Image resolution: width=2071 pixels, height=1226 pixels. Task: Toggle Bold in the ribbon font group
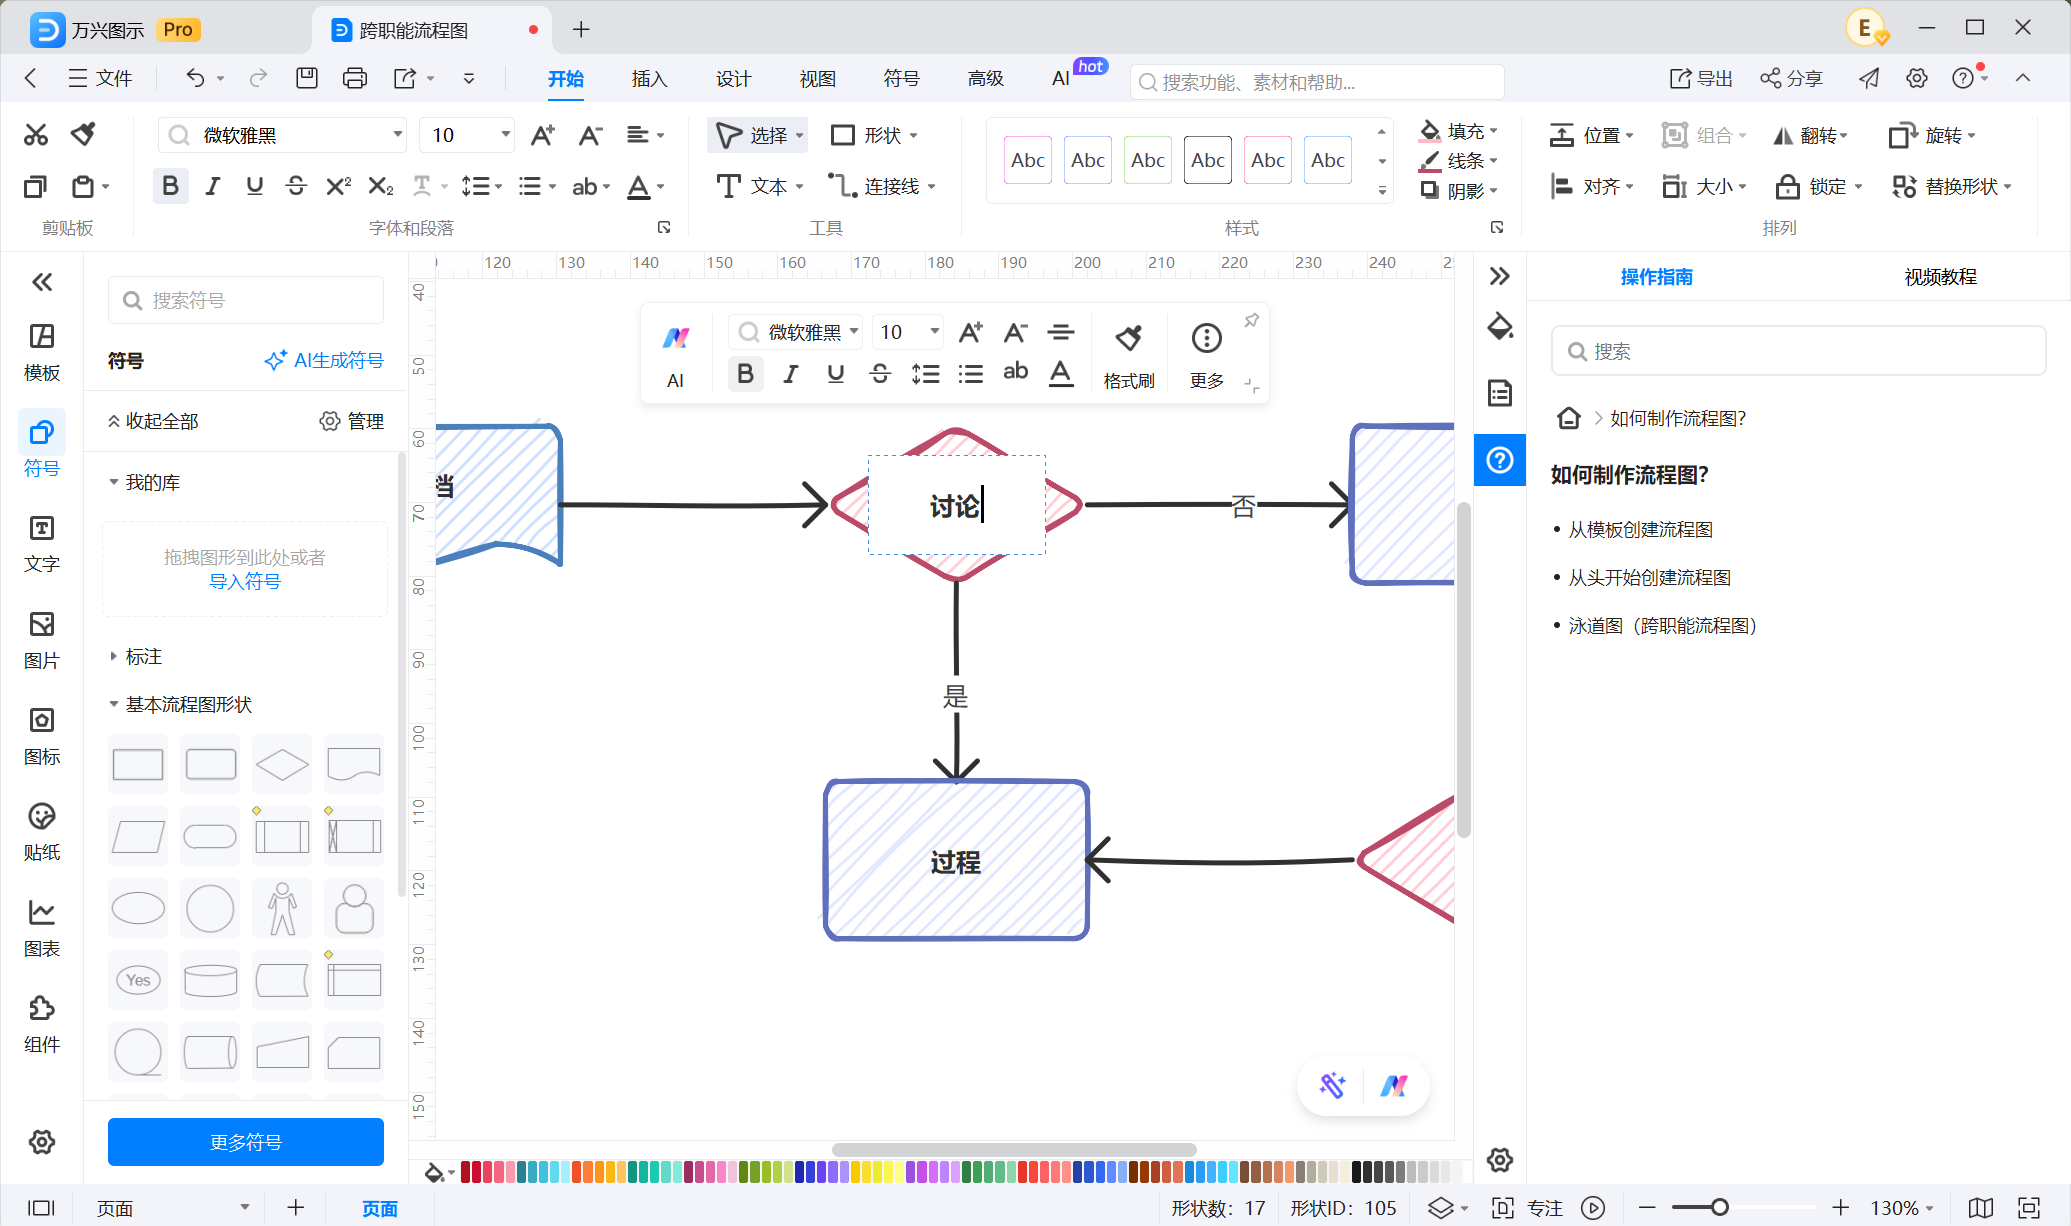coord(170,186)
